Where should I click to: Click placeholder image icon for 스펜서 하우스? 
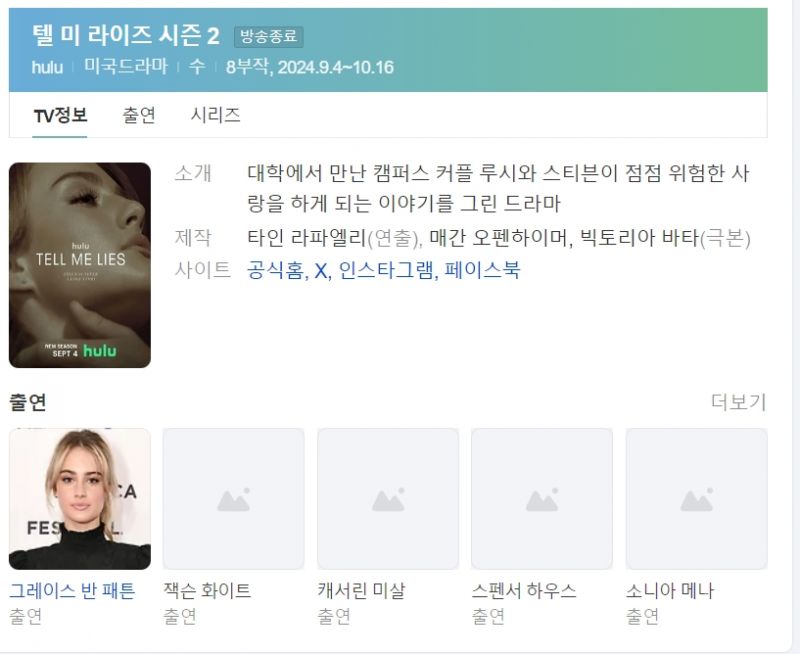[542, 499]
